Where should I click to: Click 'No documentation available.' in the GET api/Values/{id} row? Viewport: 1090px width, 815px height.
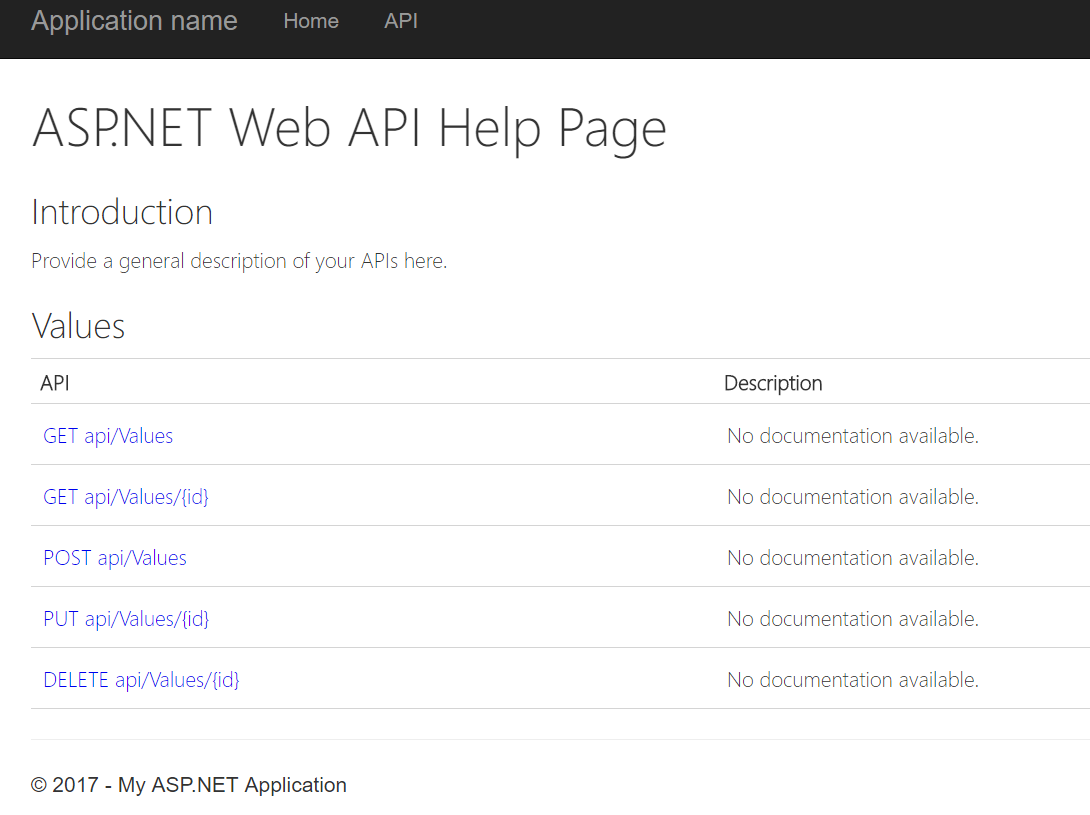[853, 497]
